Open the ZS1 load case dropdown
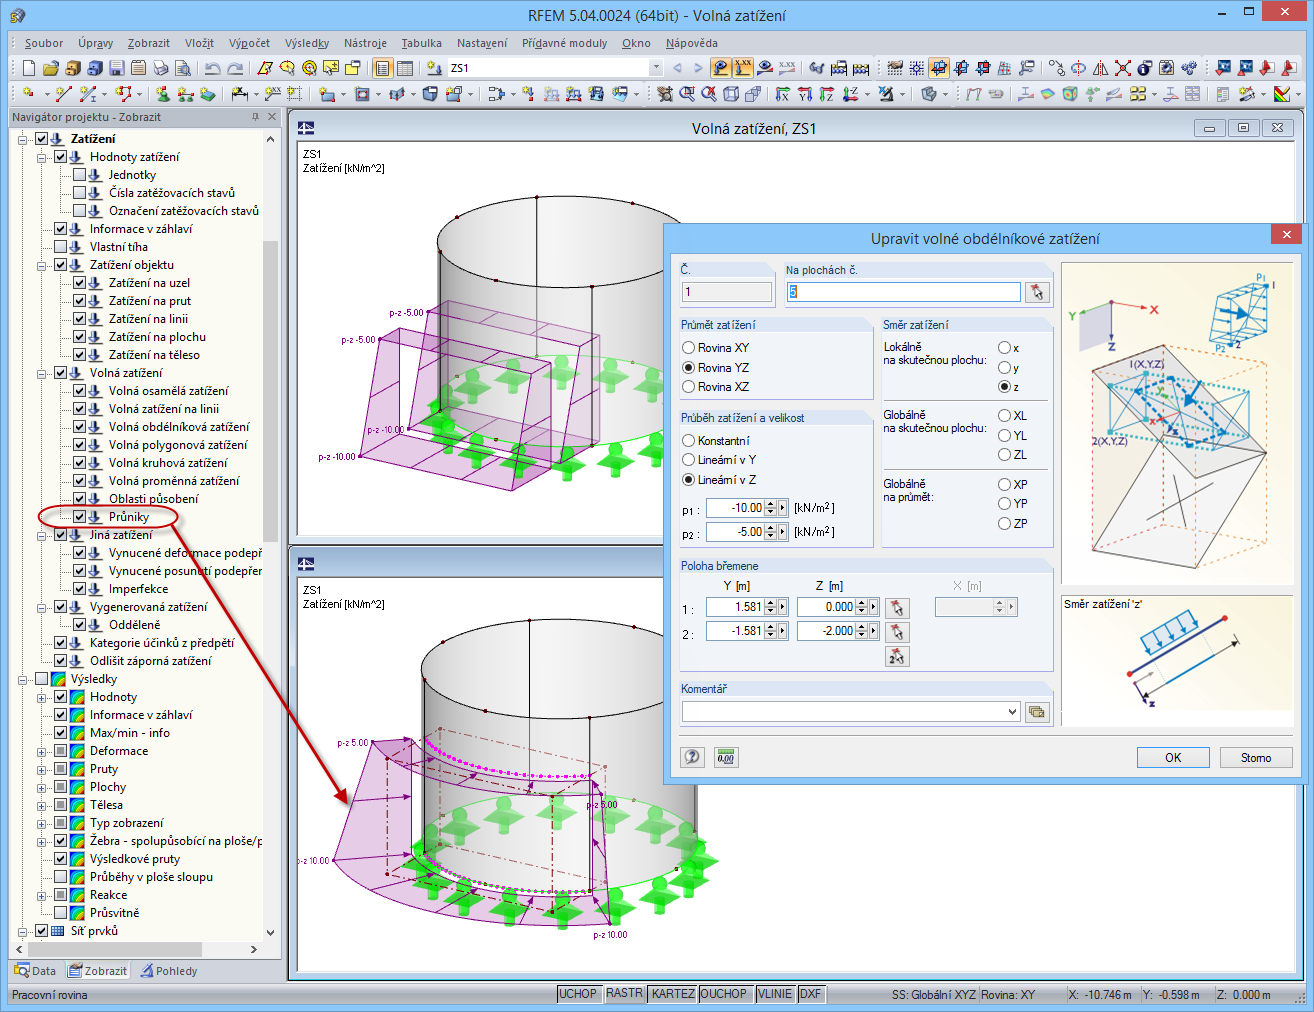 [656, 68]
